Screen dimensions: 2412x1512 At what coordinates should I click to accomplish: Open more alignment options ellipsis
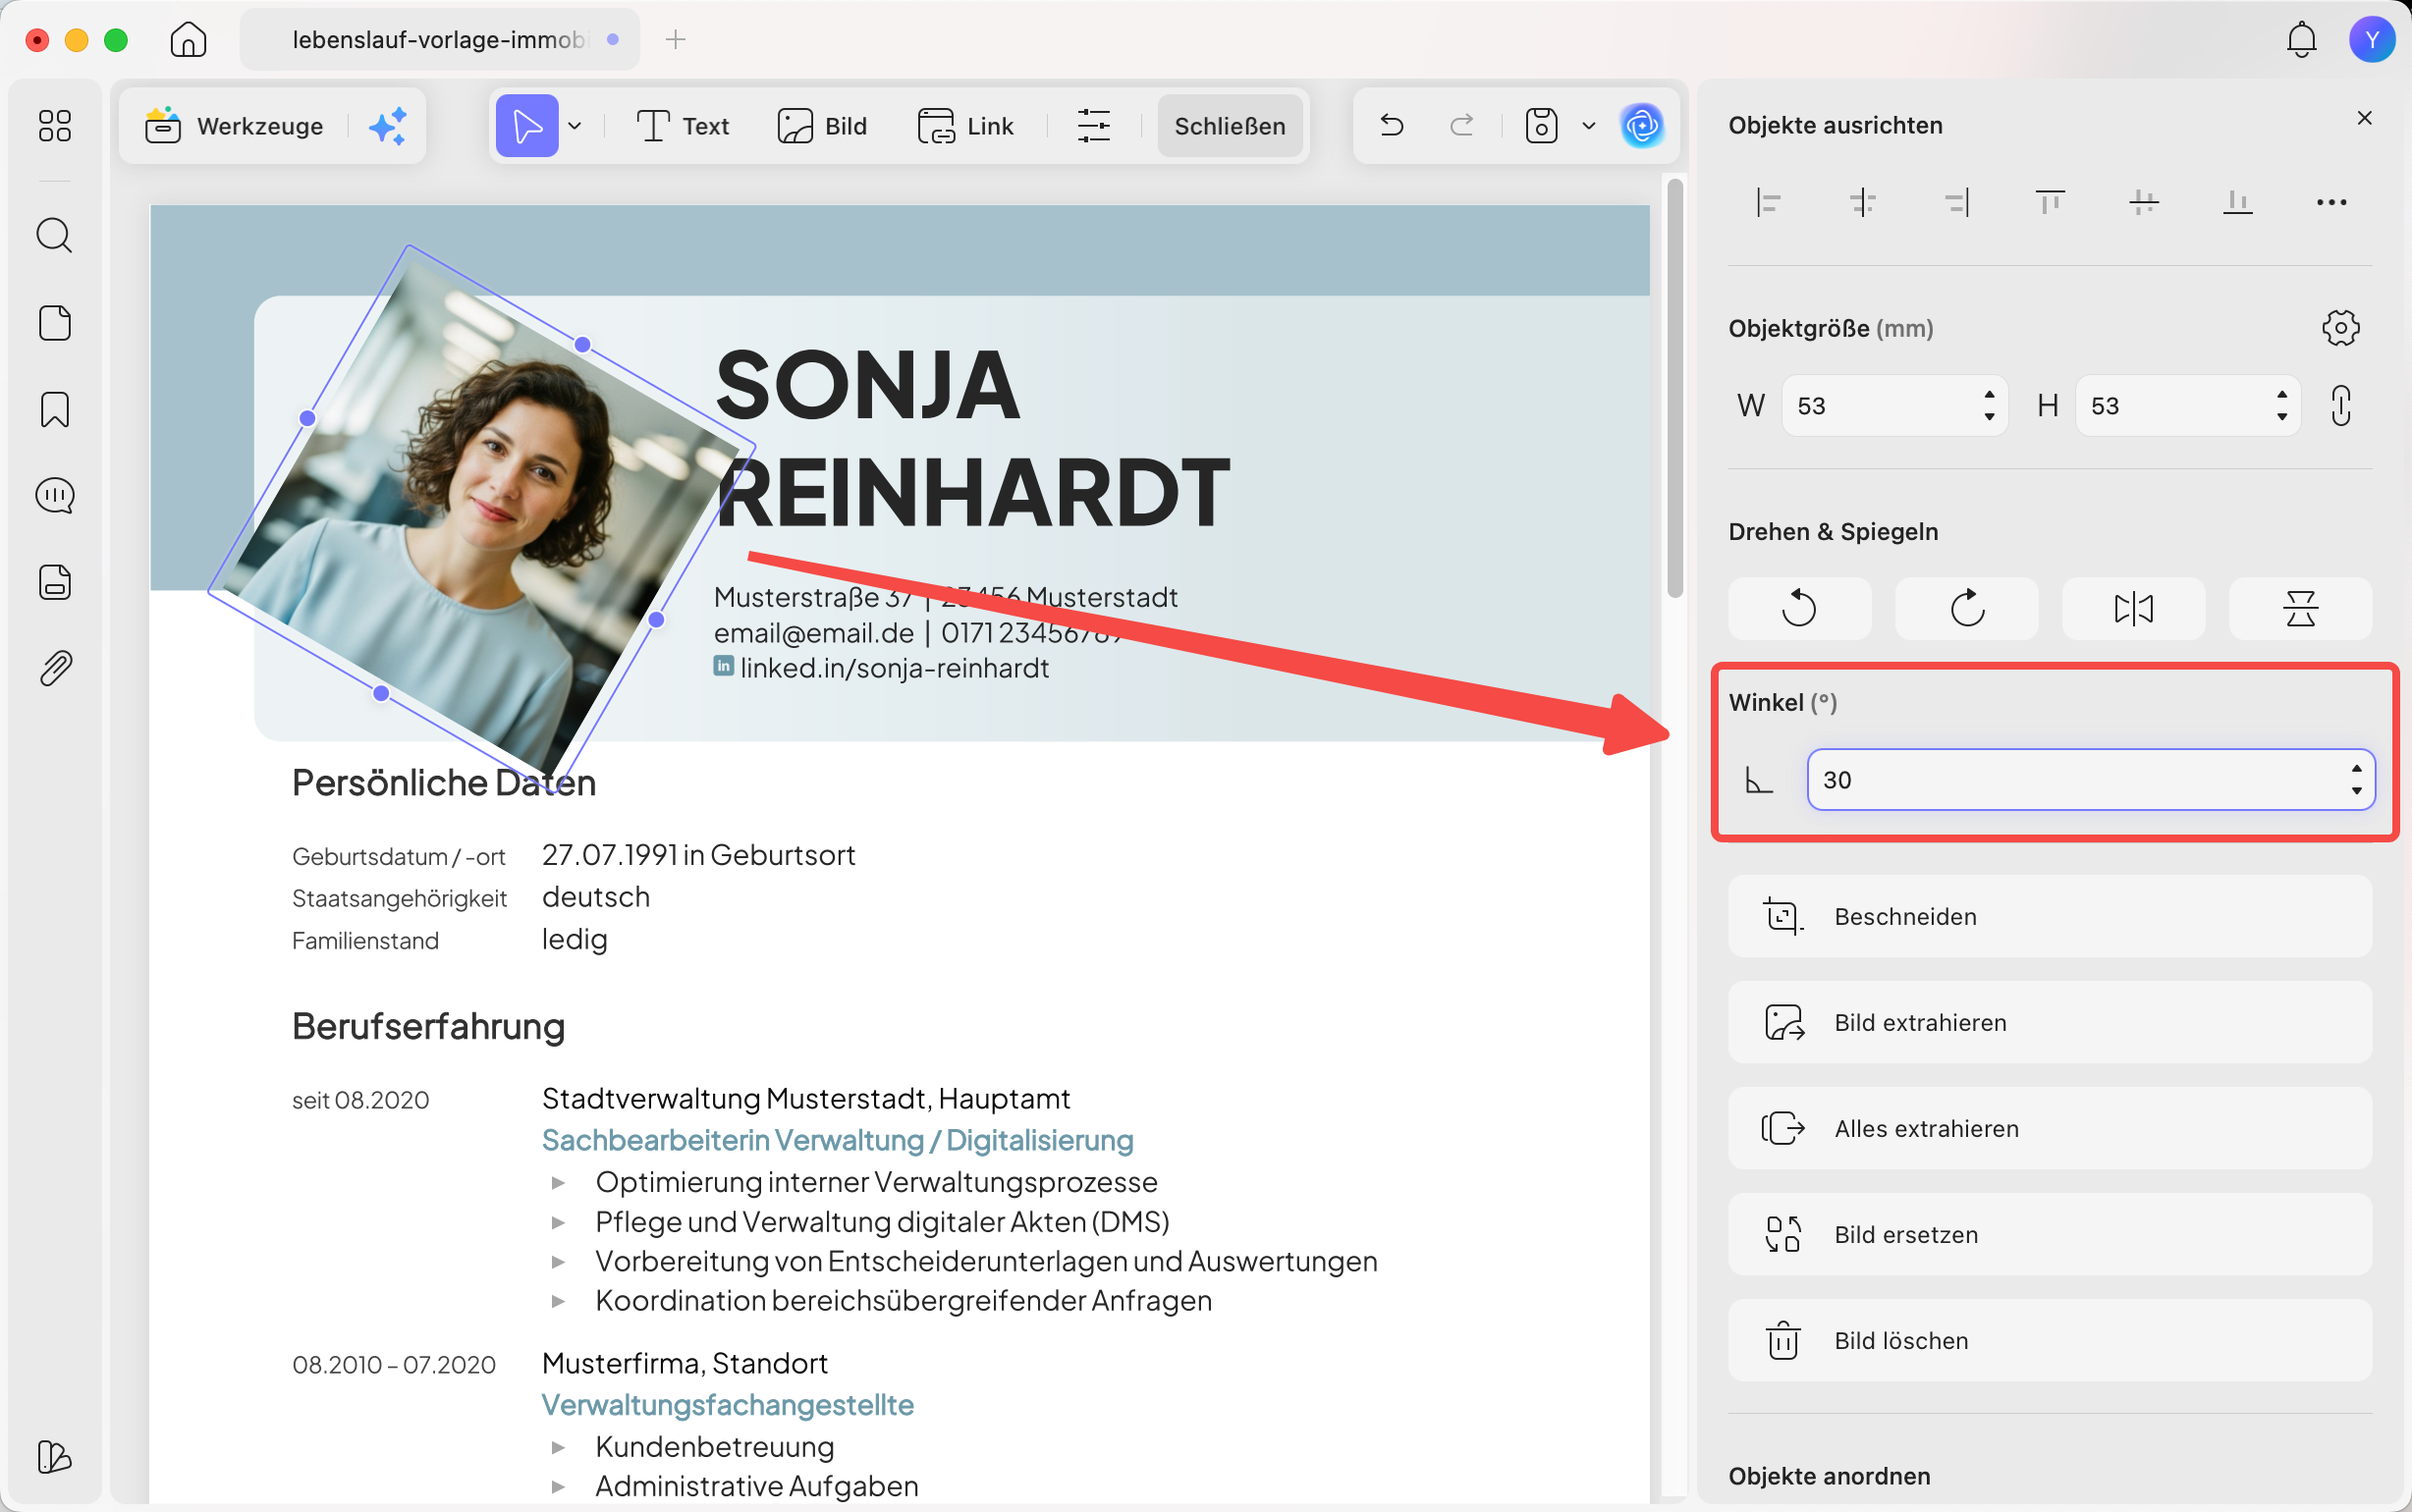pos(2332,203)
